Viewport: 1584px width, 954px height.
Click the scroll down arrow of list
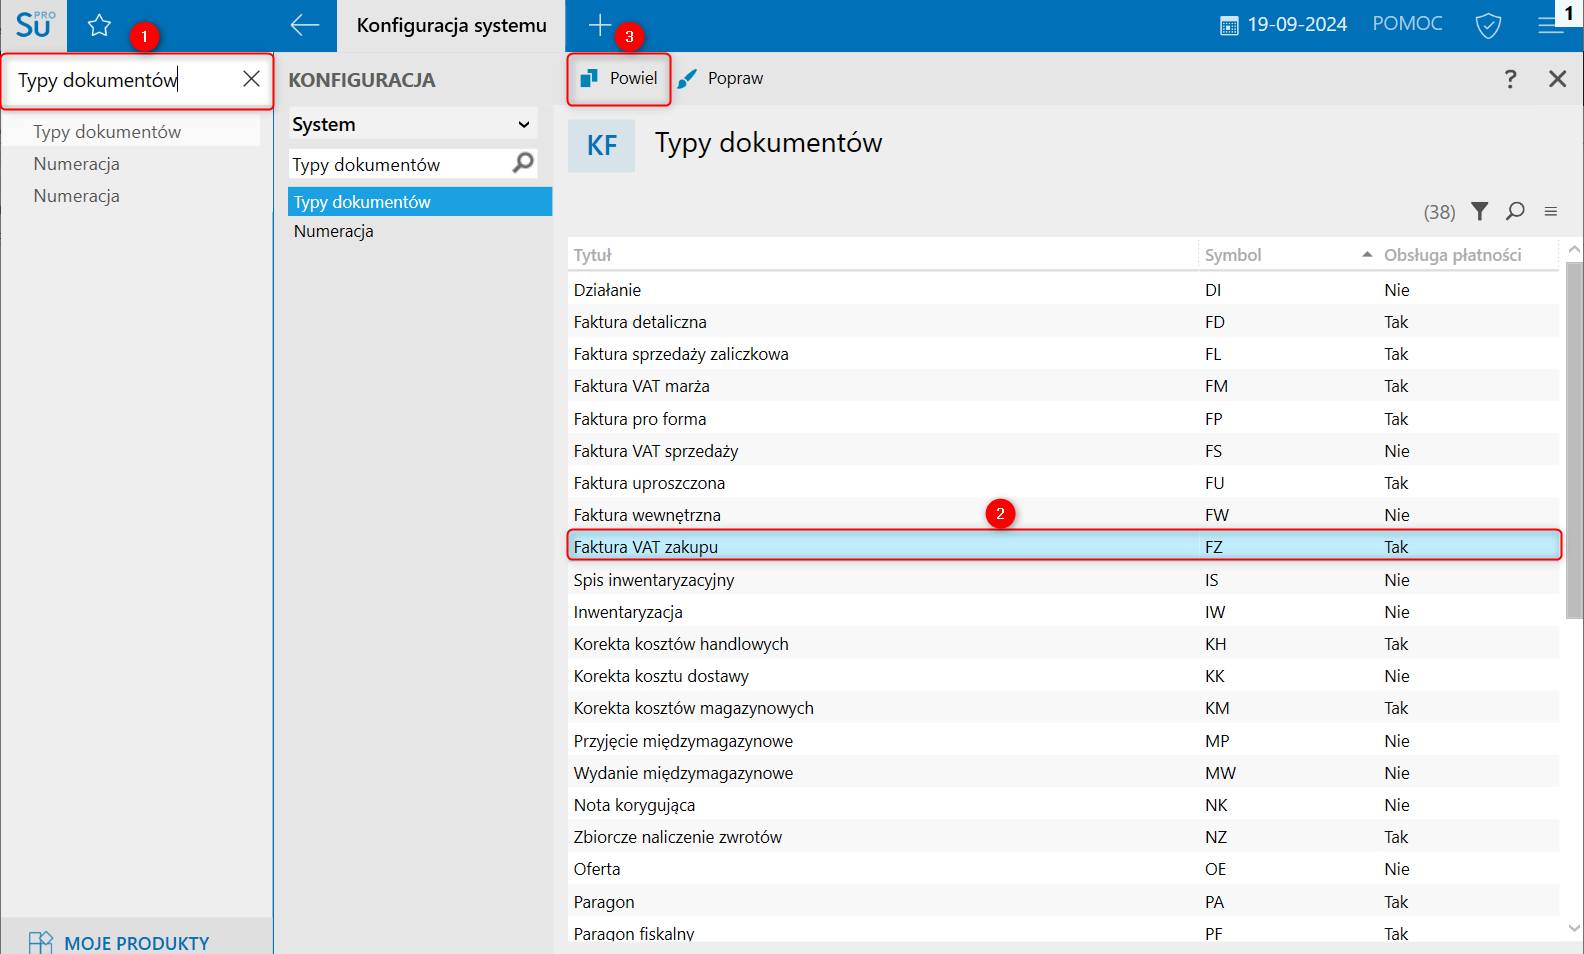pyautogui.click(x=1574, y=928)
